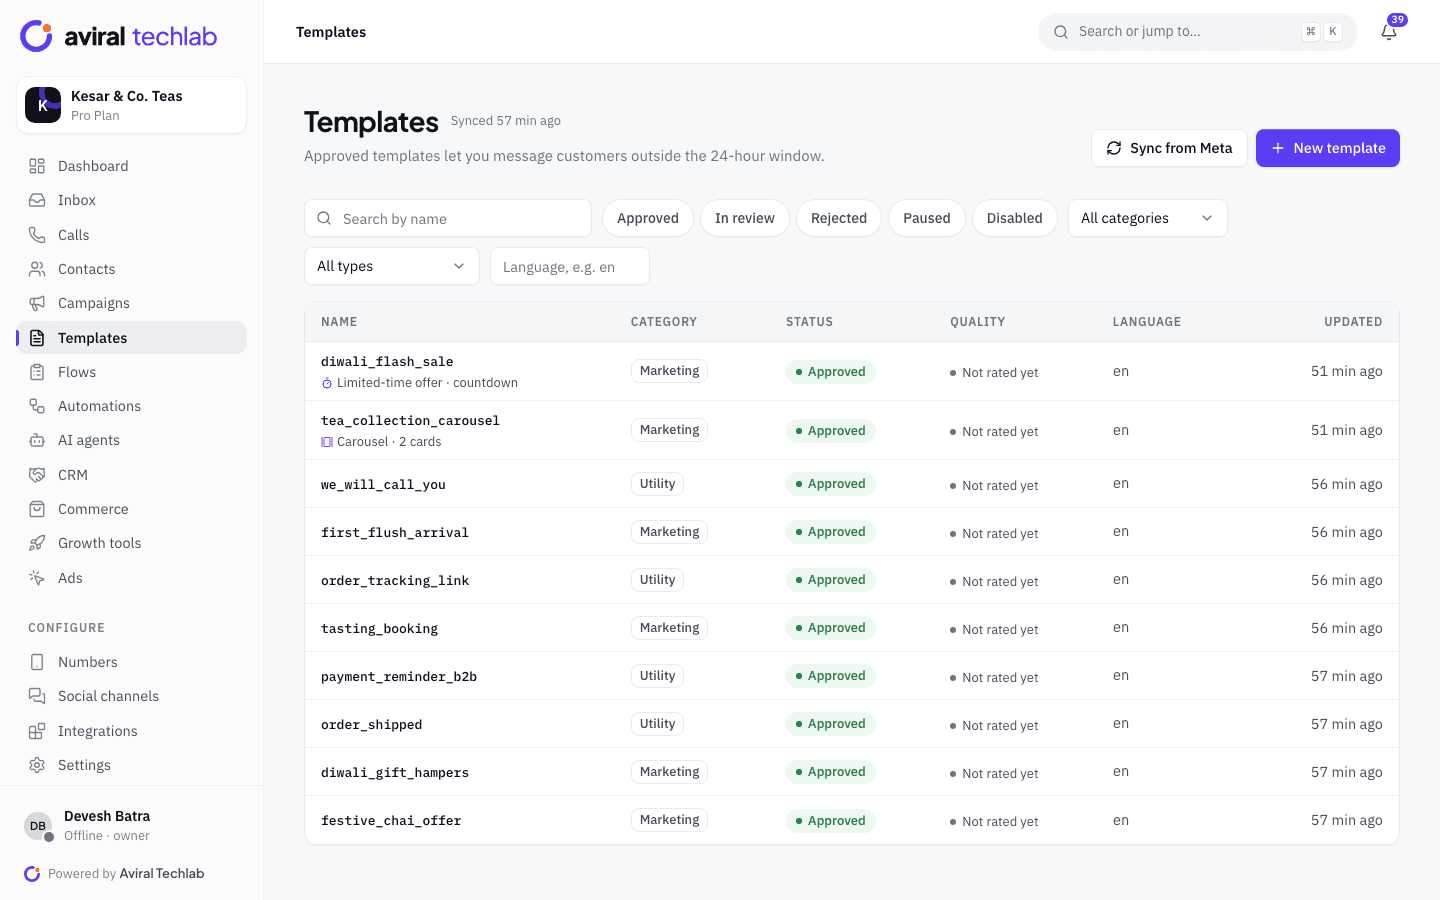Toggle the Disabled filter chip
Viewport: 1440px width, 900px height.
[1015, 218]
